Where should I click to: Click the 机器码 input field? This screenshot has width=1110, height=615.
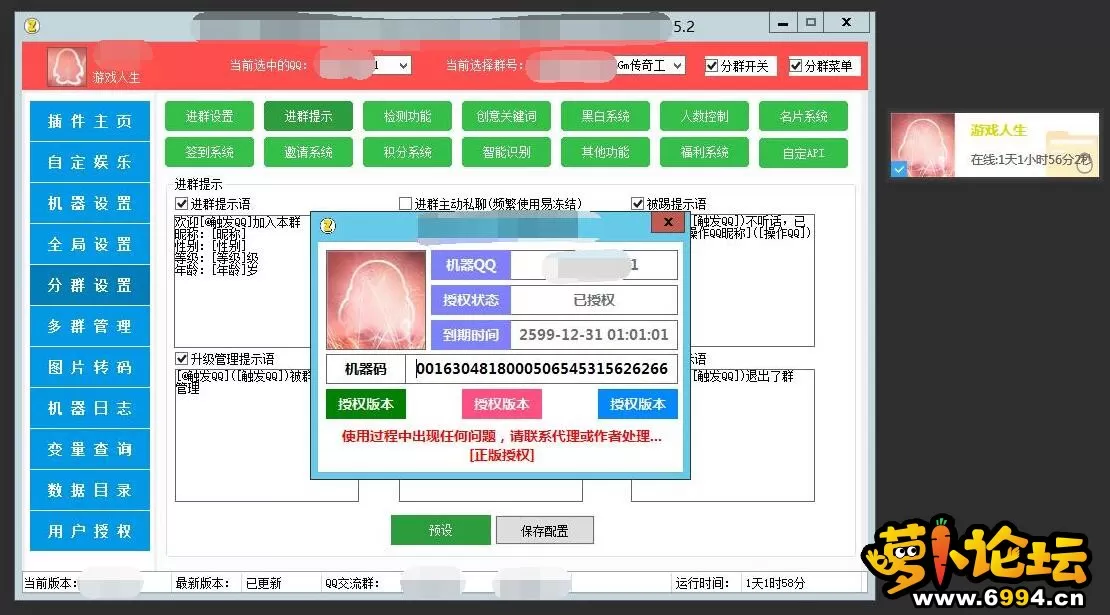(542, 369)
